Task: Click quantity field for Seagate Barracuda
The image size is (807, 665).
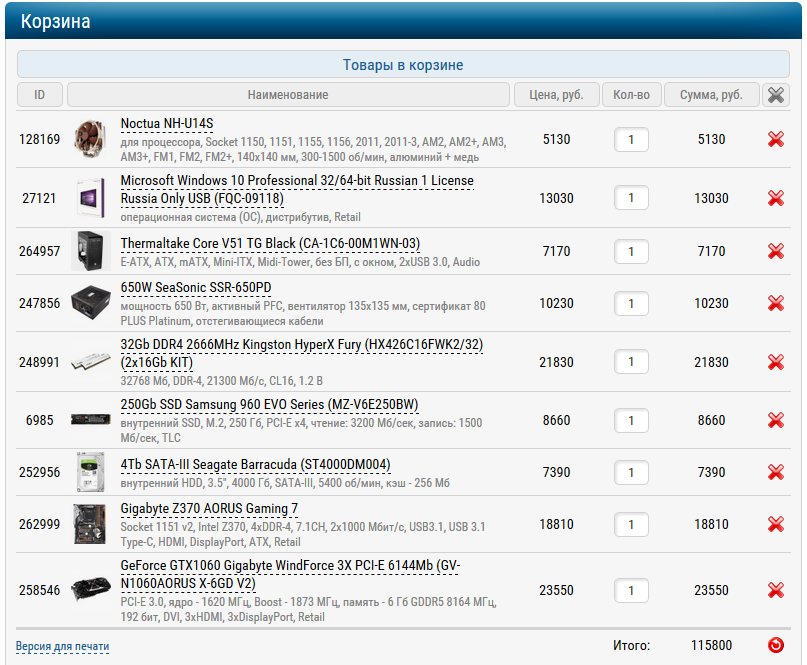Action: pyautogui.click(x=631, y=472)
